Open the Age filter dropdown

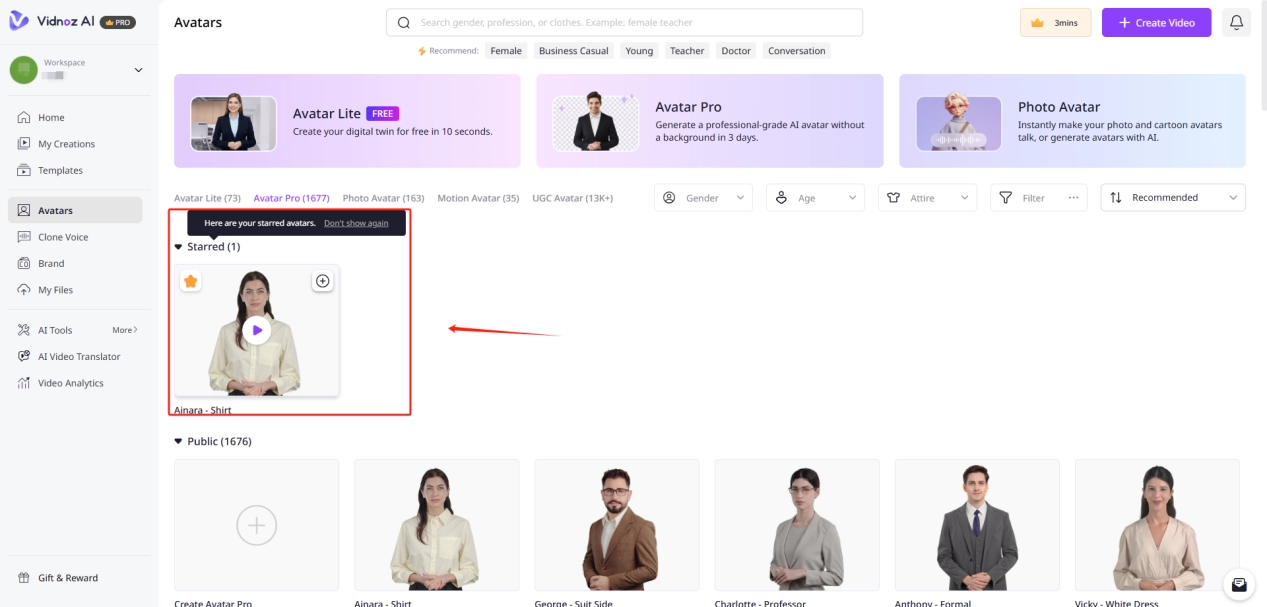816,198
